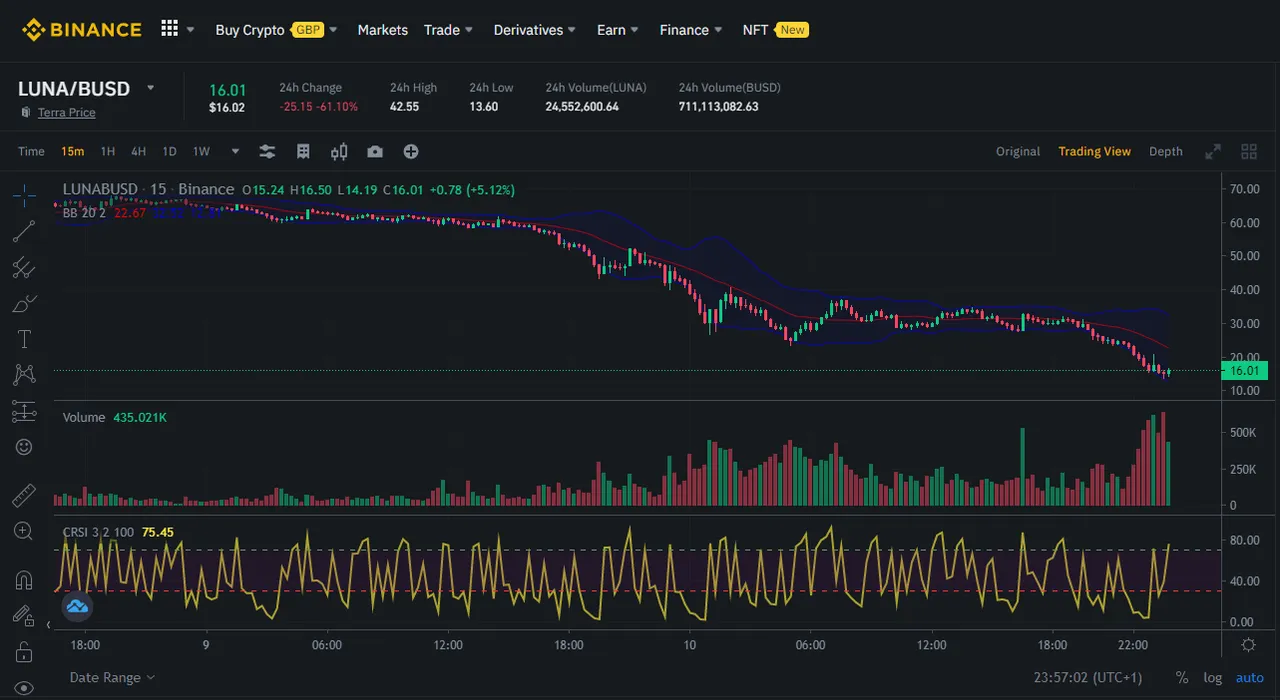This screenshot has width=1280, height=700.
Task: Switch to the Depth chart view
Action: click(x=1166, y=152)
